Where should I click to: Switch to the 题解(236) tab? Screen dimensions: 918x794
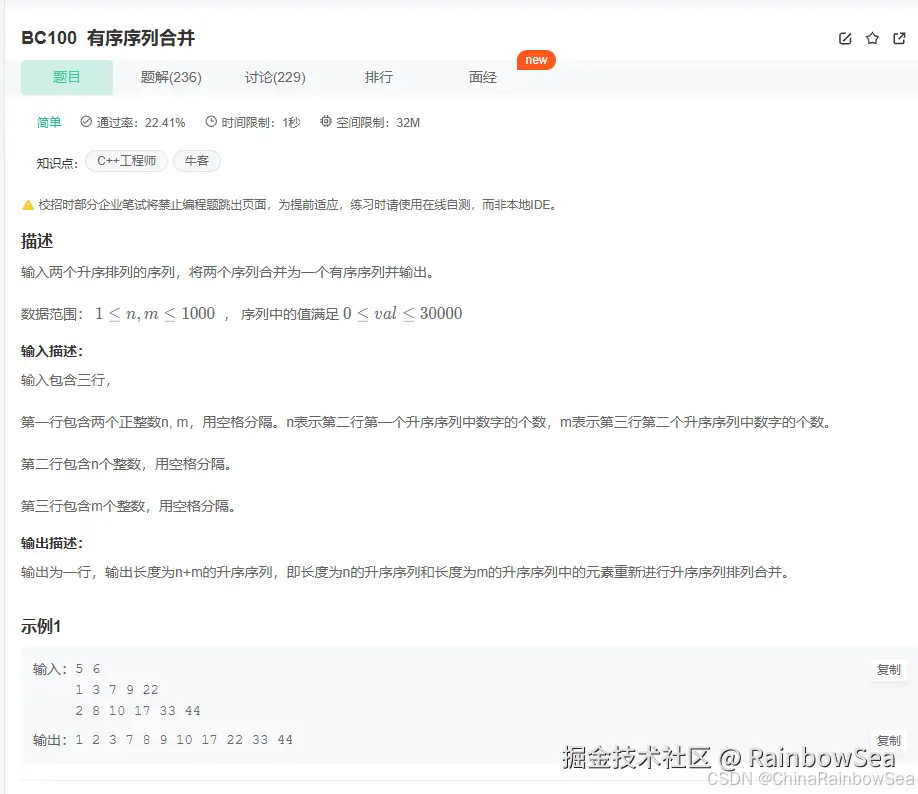click(171, 77)
